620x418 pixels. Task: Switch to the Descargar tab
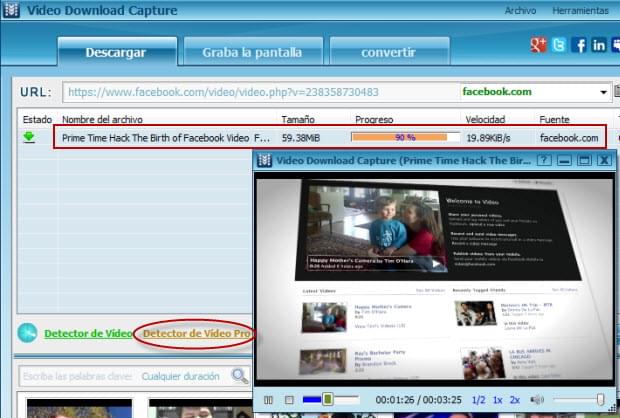point(117,52)
